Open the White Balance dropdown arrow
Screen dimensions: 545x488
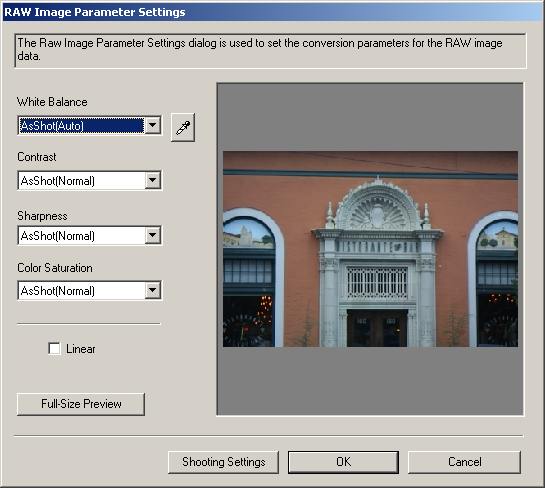153,125
